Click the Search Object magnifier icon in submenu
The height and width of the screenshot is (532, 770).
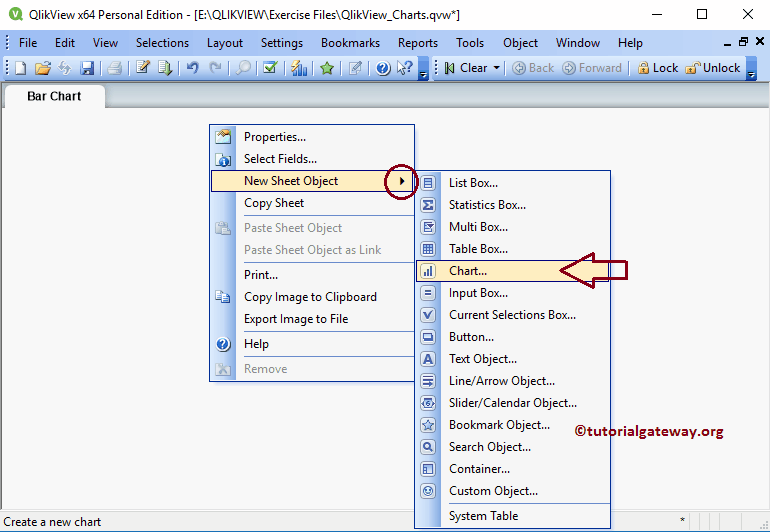pos(428,447)
